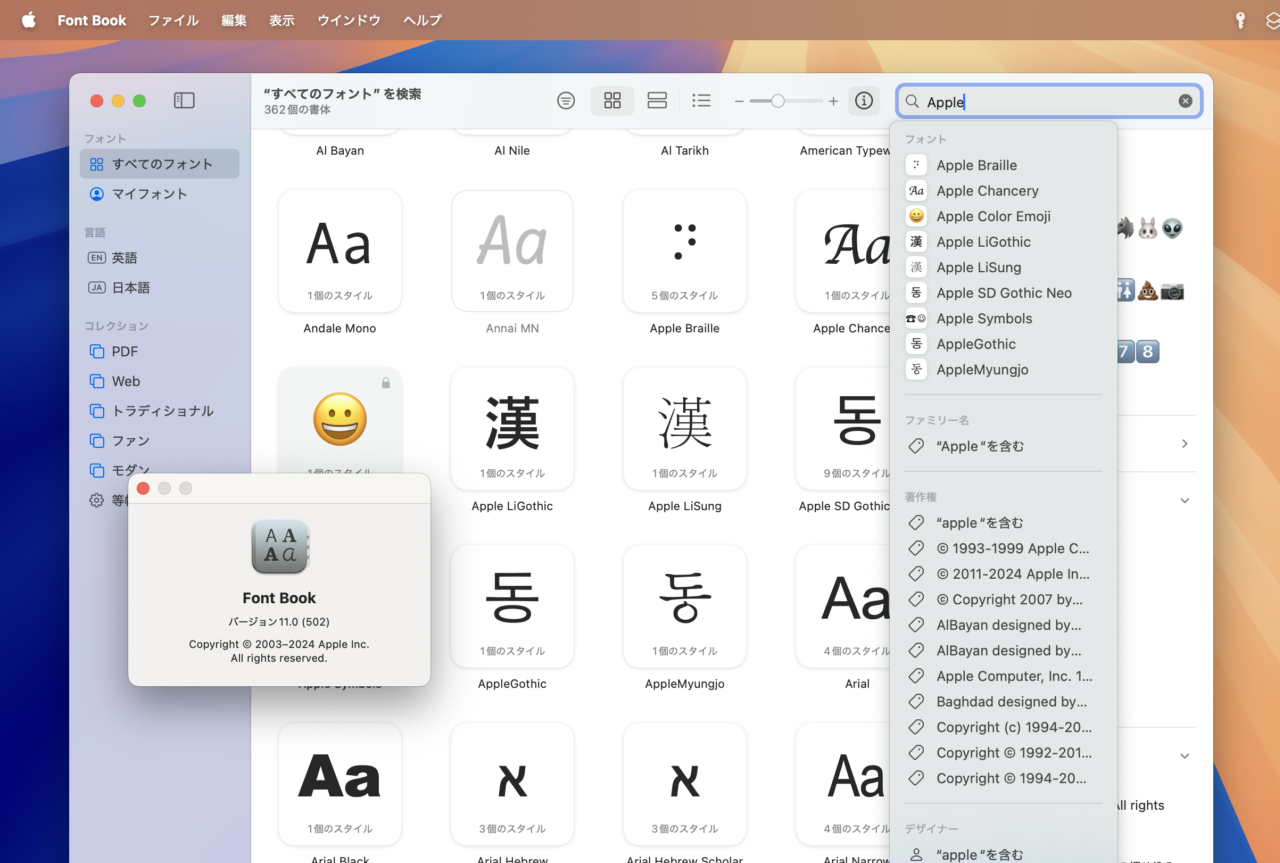Collapse the lower inspector section chevron
This screenshot has height=863, width=1280.
click(x=1185, y=756)
